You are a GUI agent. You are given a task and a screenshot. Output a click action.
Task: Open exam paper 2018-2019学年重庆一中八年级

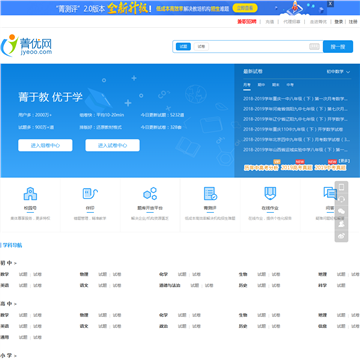295,99
